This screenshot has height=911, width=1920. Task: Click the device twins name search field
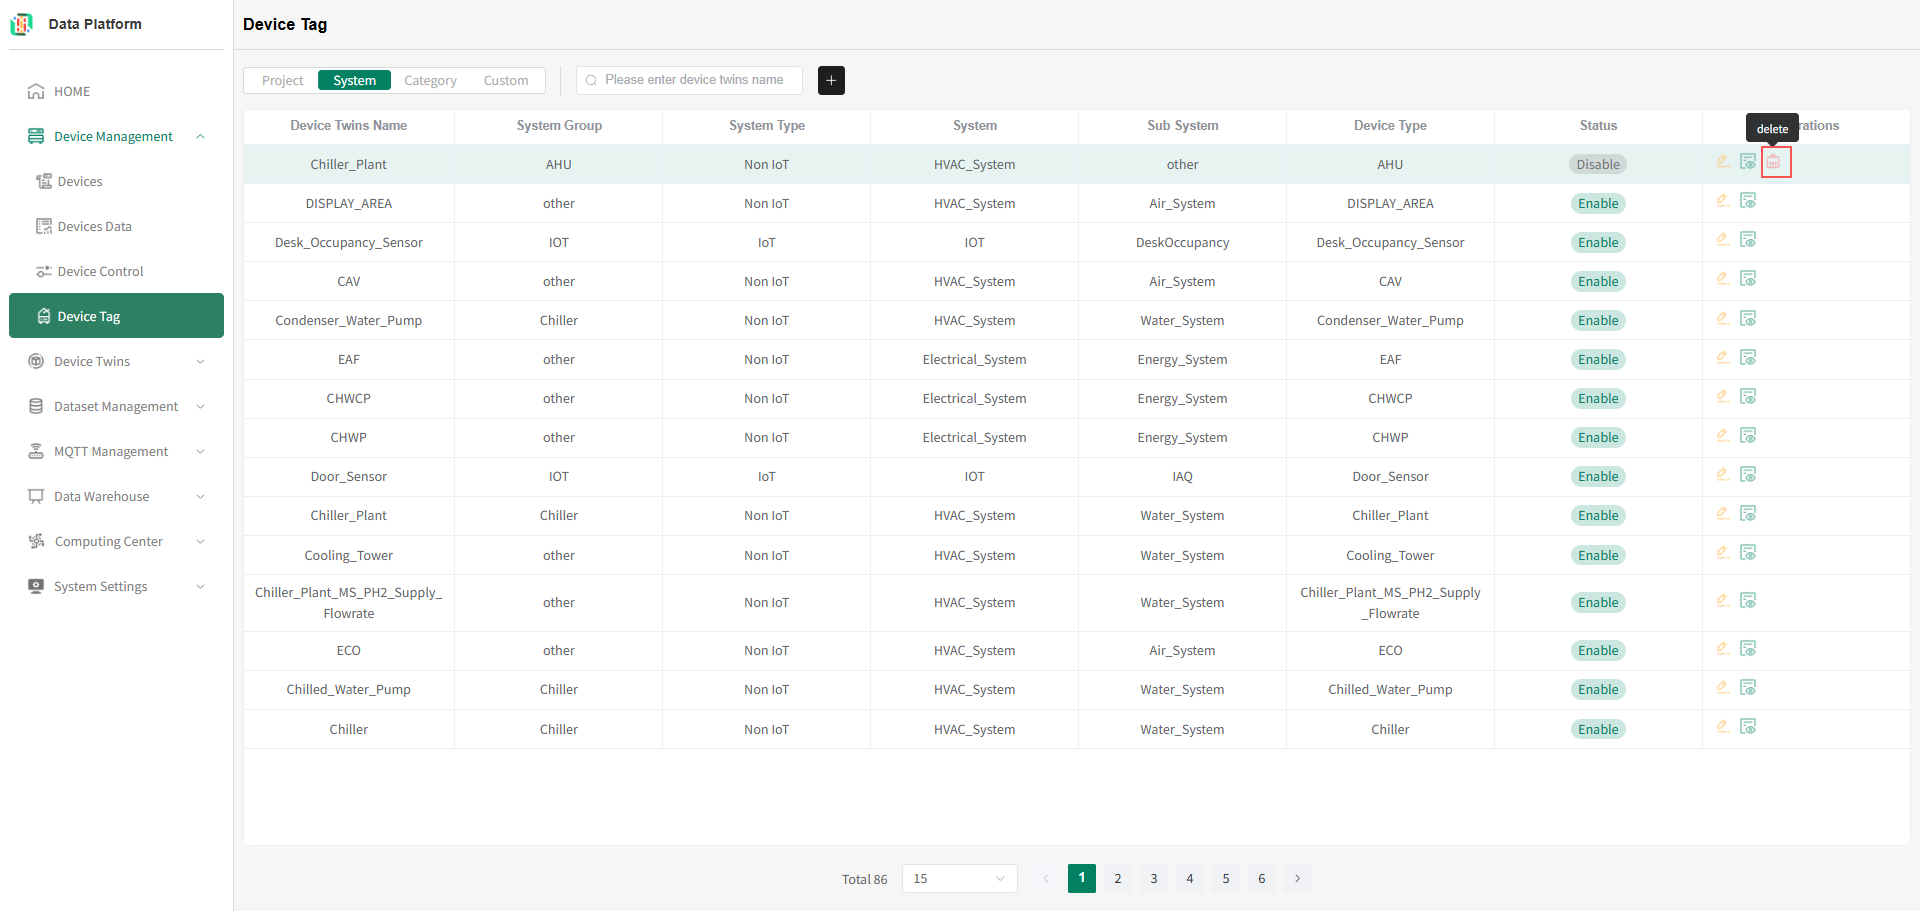pos(690,80)
